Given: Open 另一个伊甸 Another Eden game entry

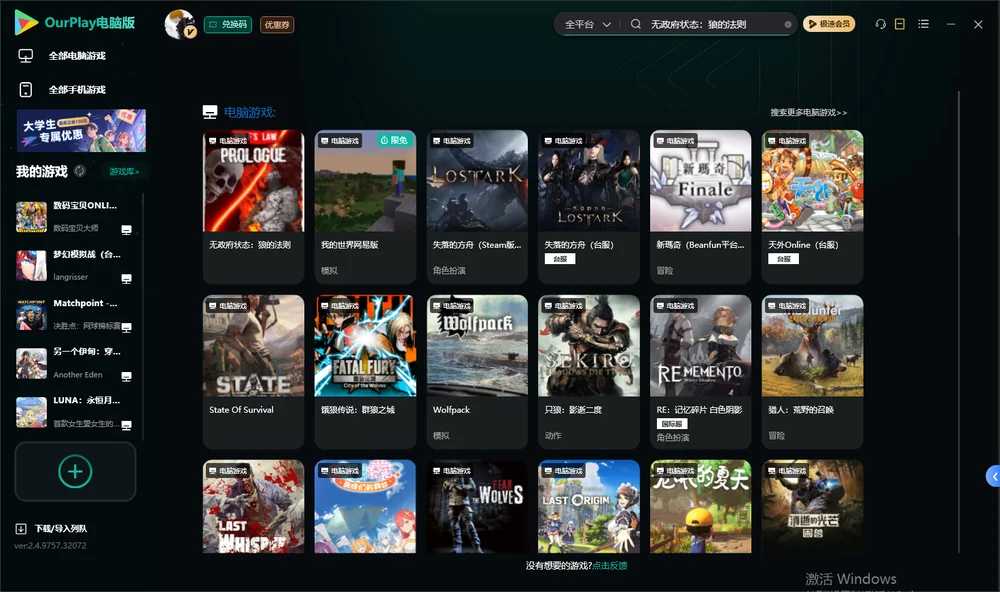Looking at the screenshot, I should 75,364.
